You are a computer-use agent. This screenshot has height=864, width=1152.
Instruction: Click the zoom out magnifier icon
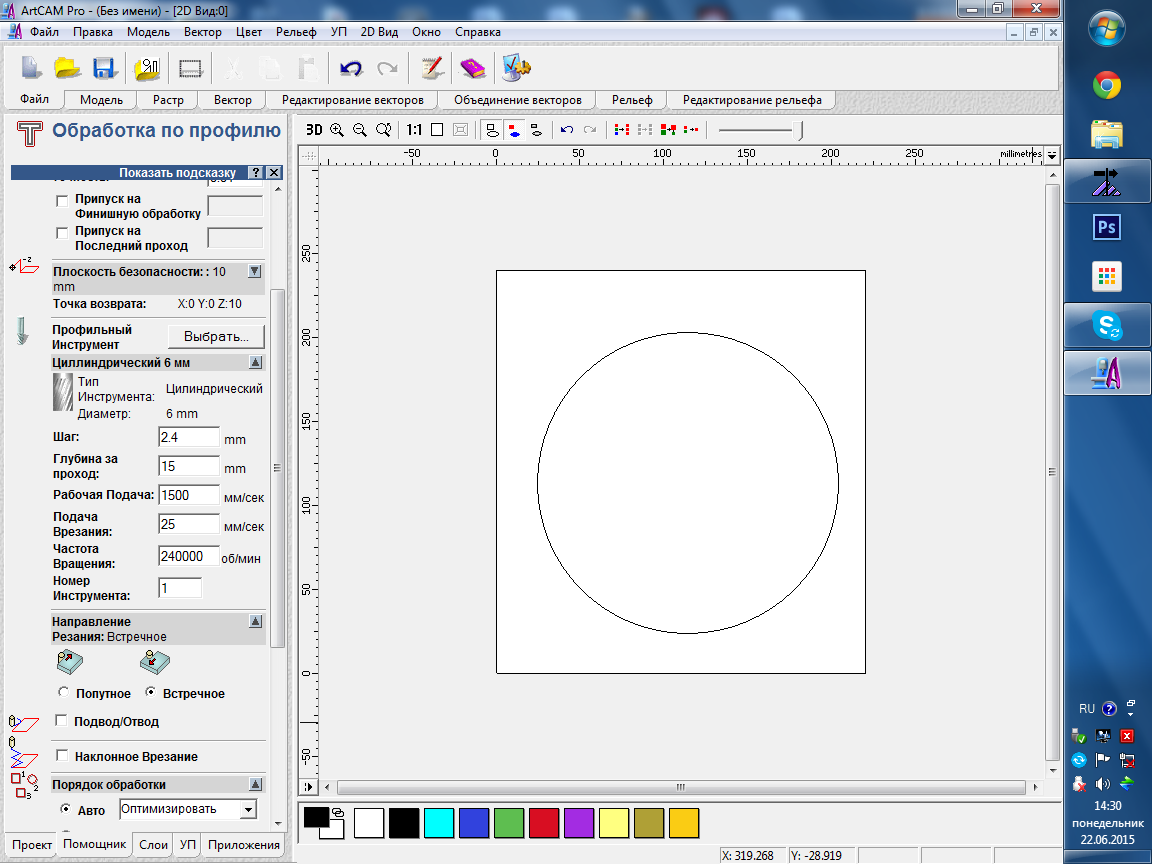tap(360, 130)
